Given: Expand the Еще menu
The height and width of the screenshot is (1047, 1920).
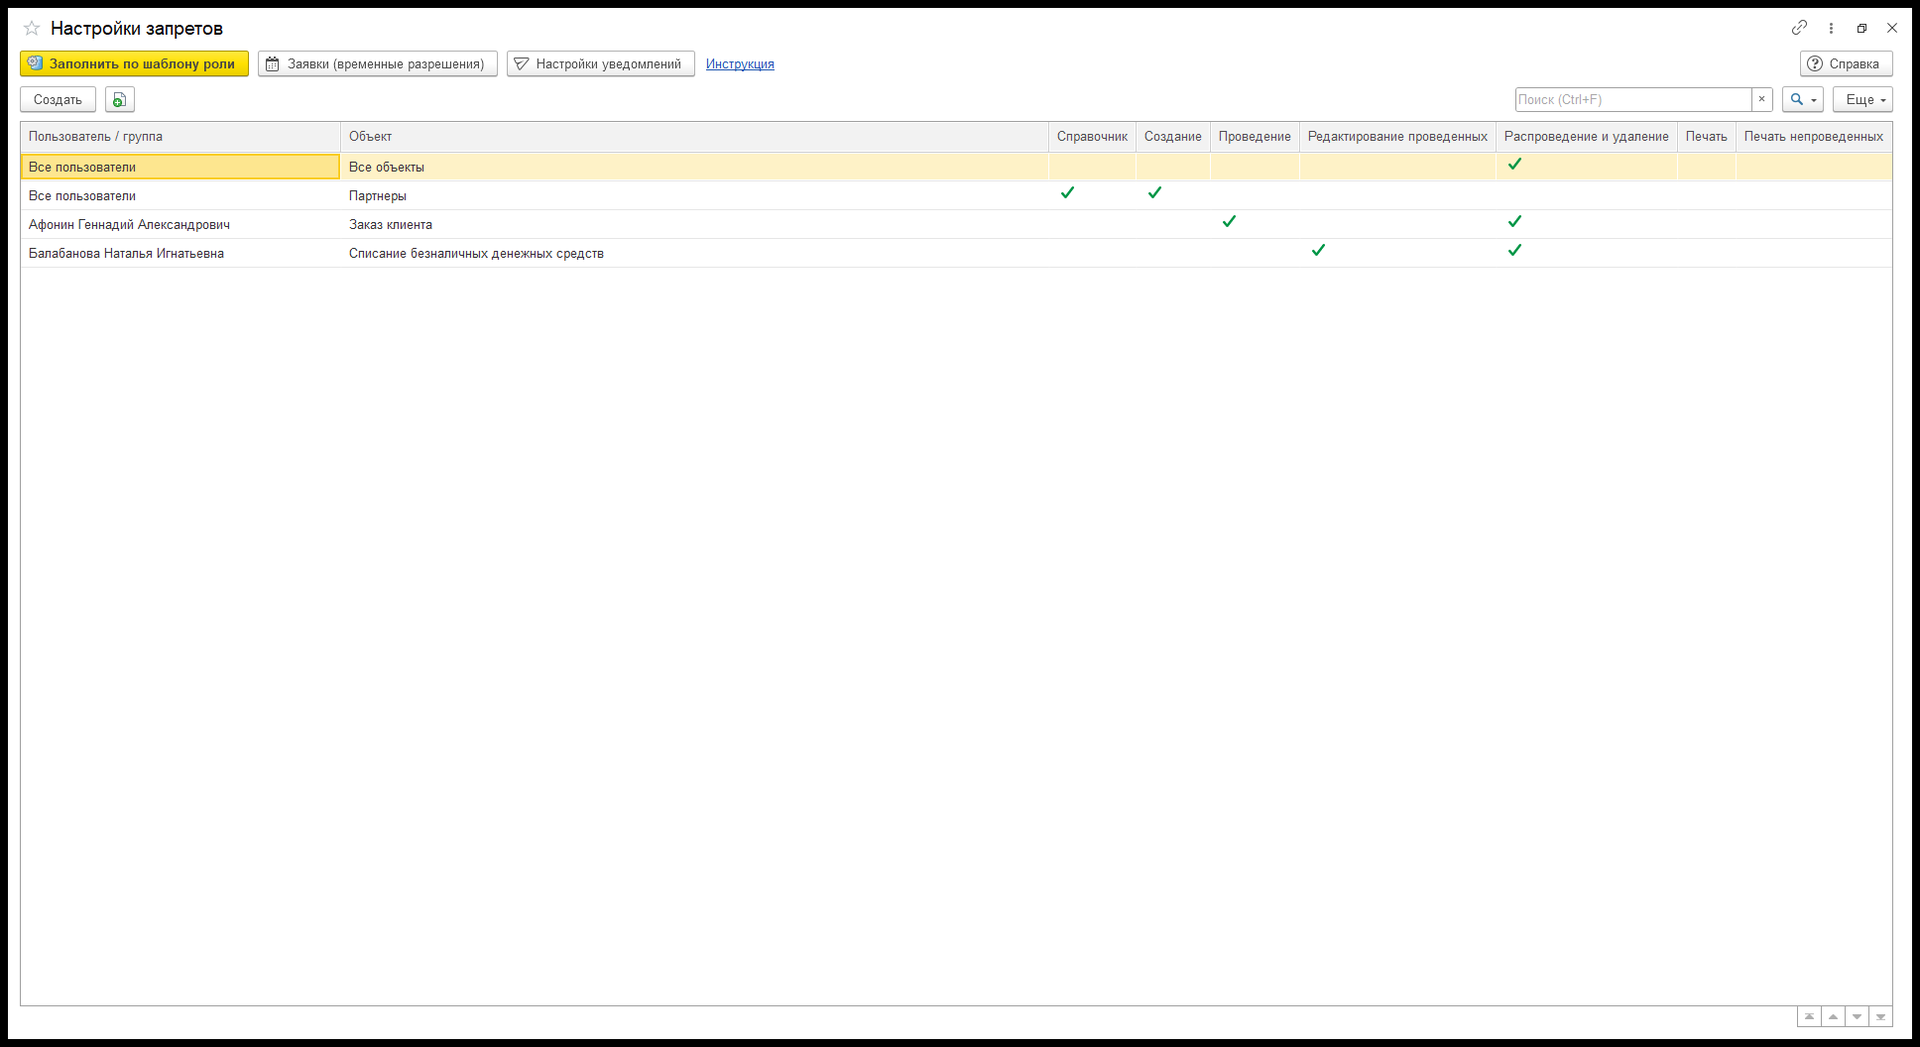Looking at the screenshot, I should point(1863,99).
